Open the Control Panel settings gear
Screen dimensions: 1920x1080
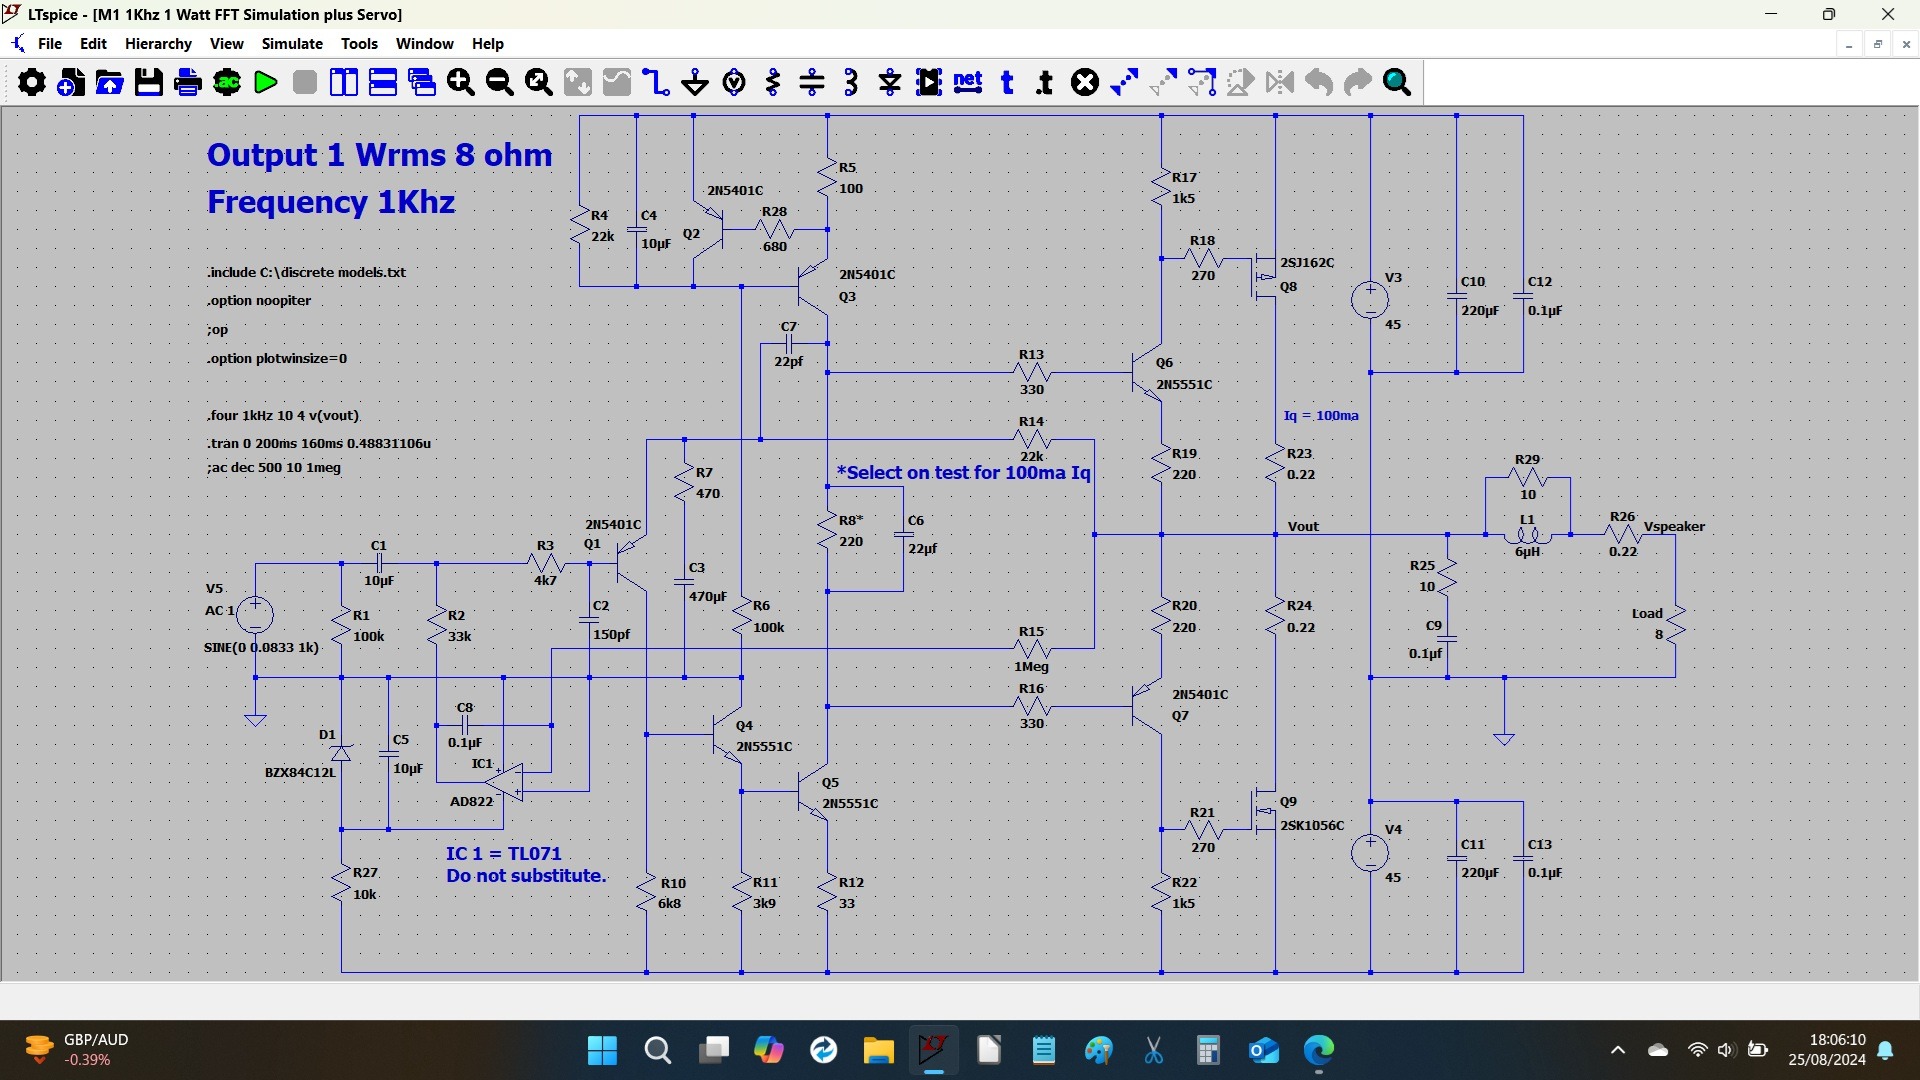(31, 82)
